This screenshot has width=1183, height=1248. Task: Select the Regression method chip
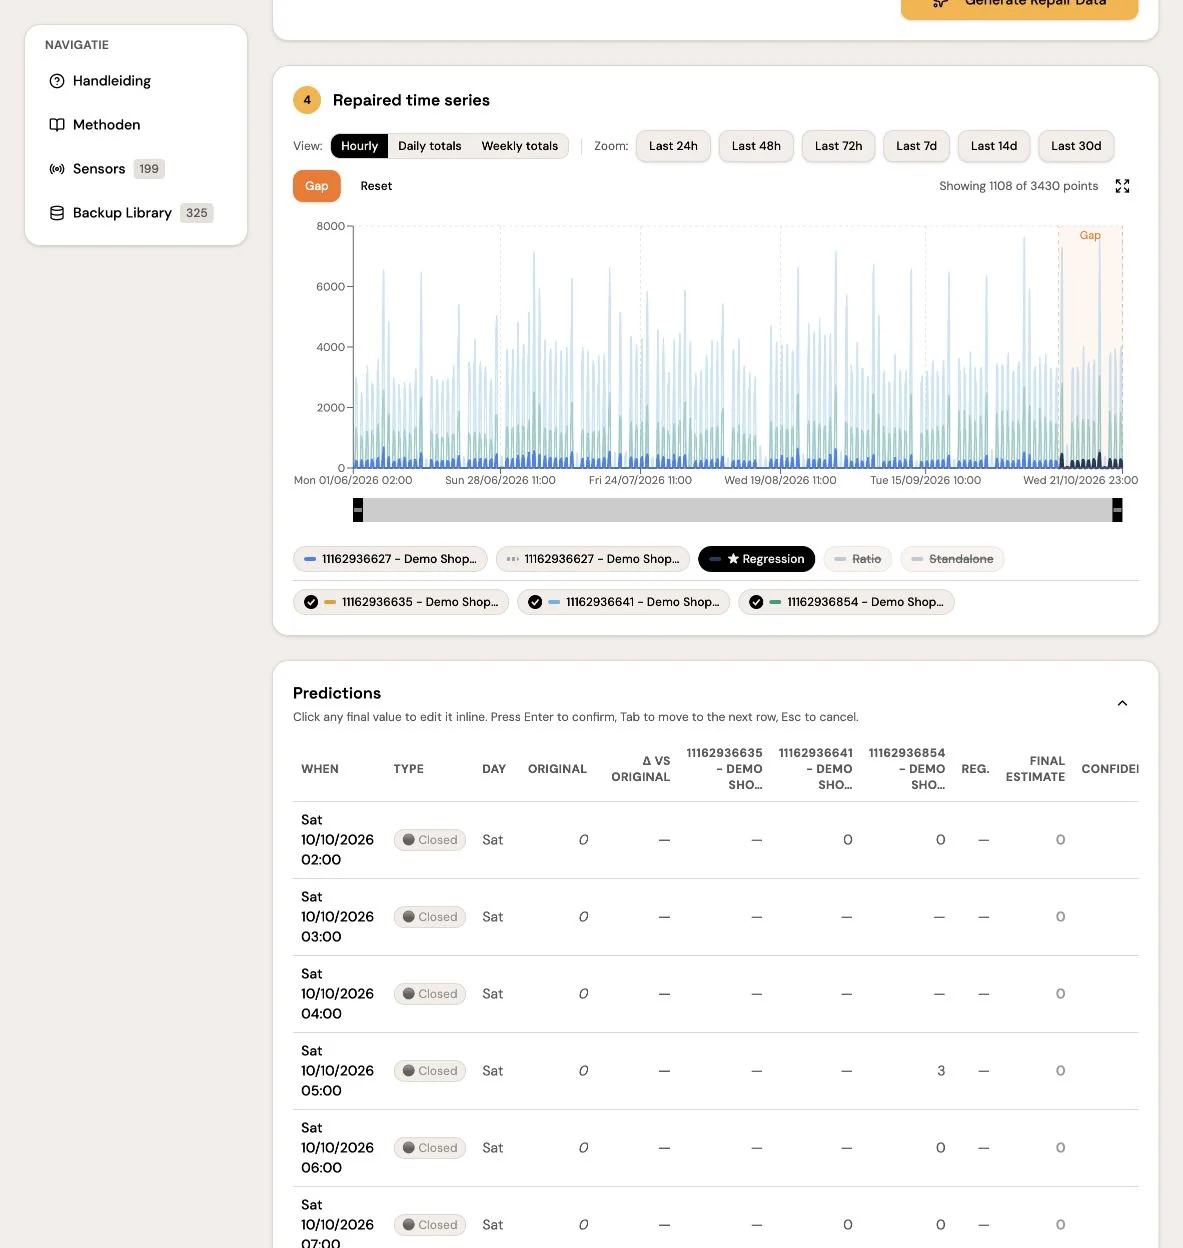tap(756, 559)
